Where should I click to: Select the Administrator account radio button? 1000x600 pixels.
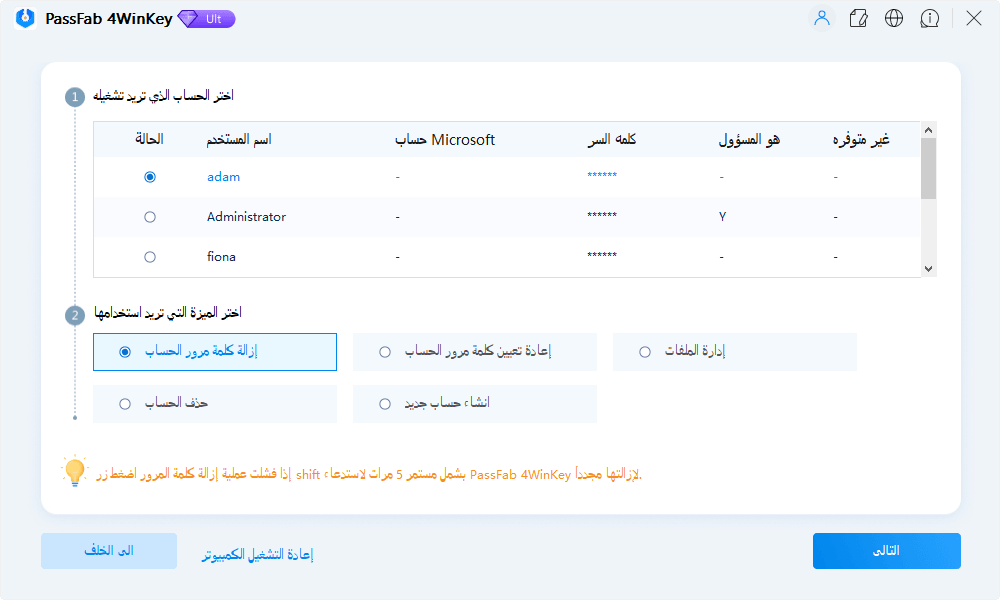tap(150, 216)
